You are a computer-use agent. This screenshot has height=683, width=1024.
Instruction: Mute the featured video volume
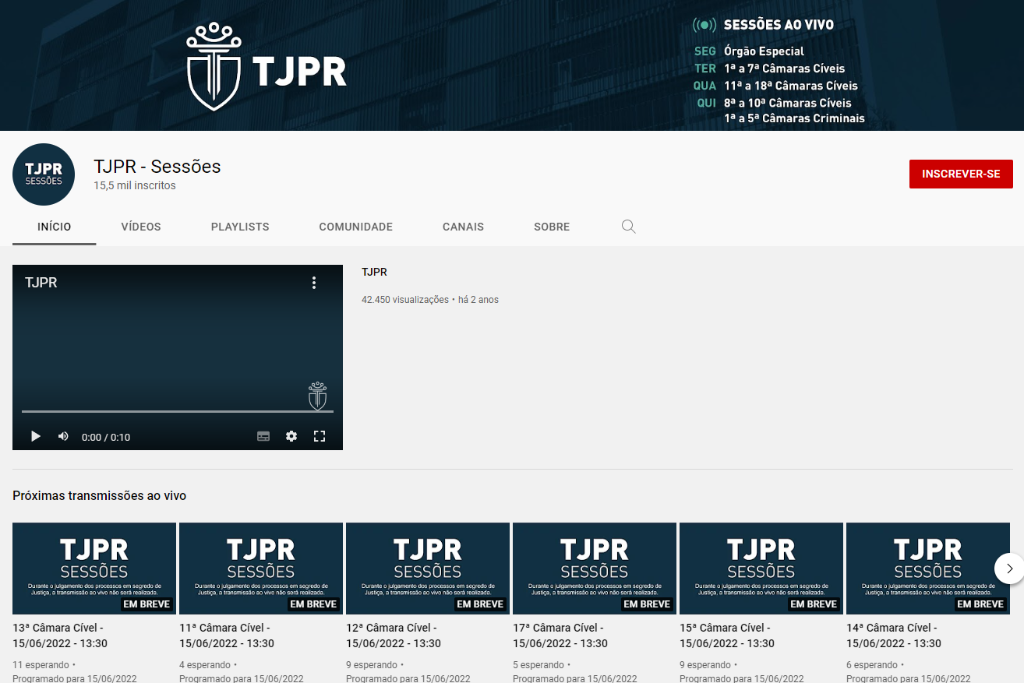tap(63, 436)
